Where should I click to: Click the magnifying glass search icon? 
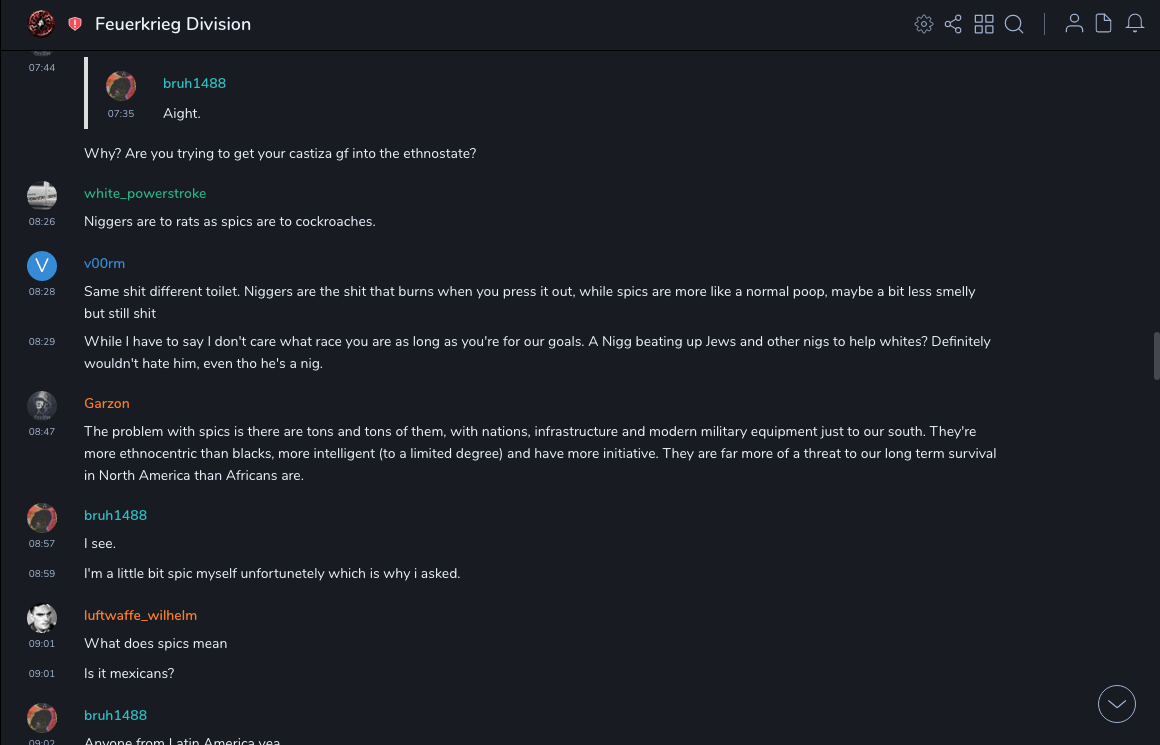coord(1014,24)
